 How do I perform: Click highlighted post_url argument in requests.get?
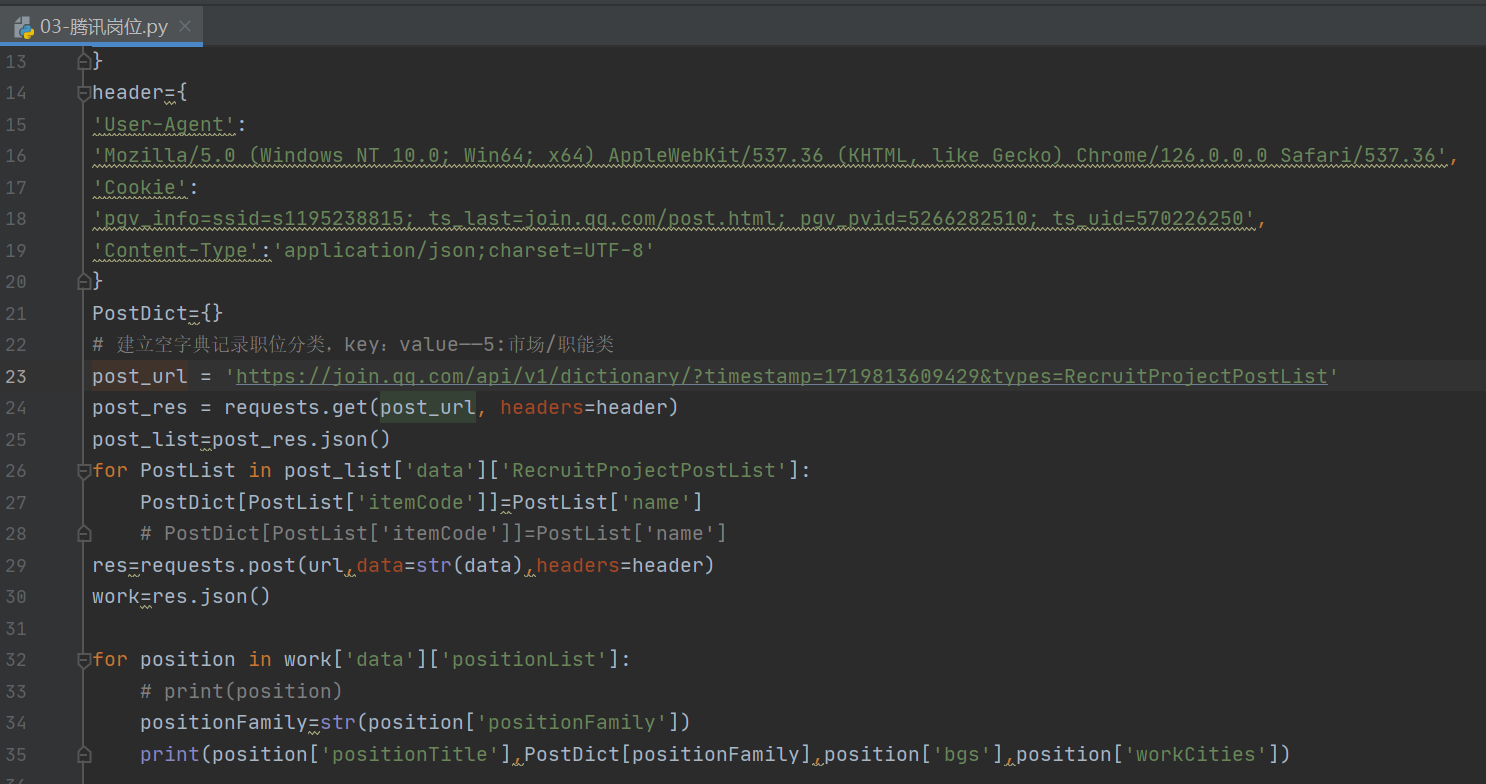coord(427,408)
